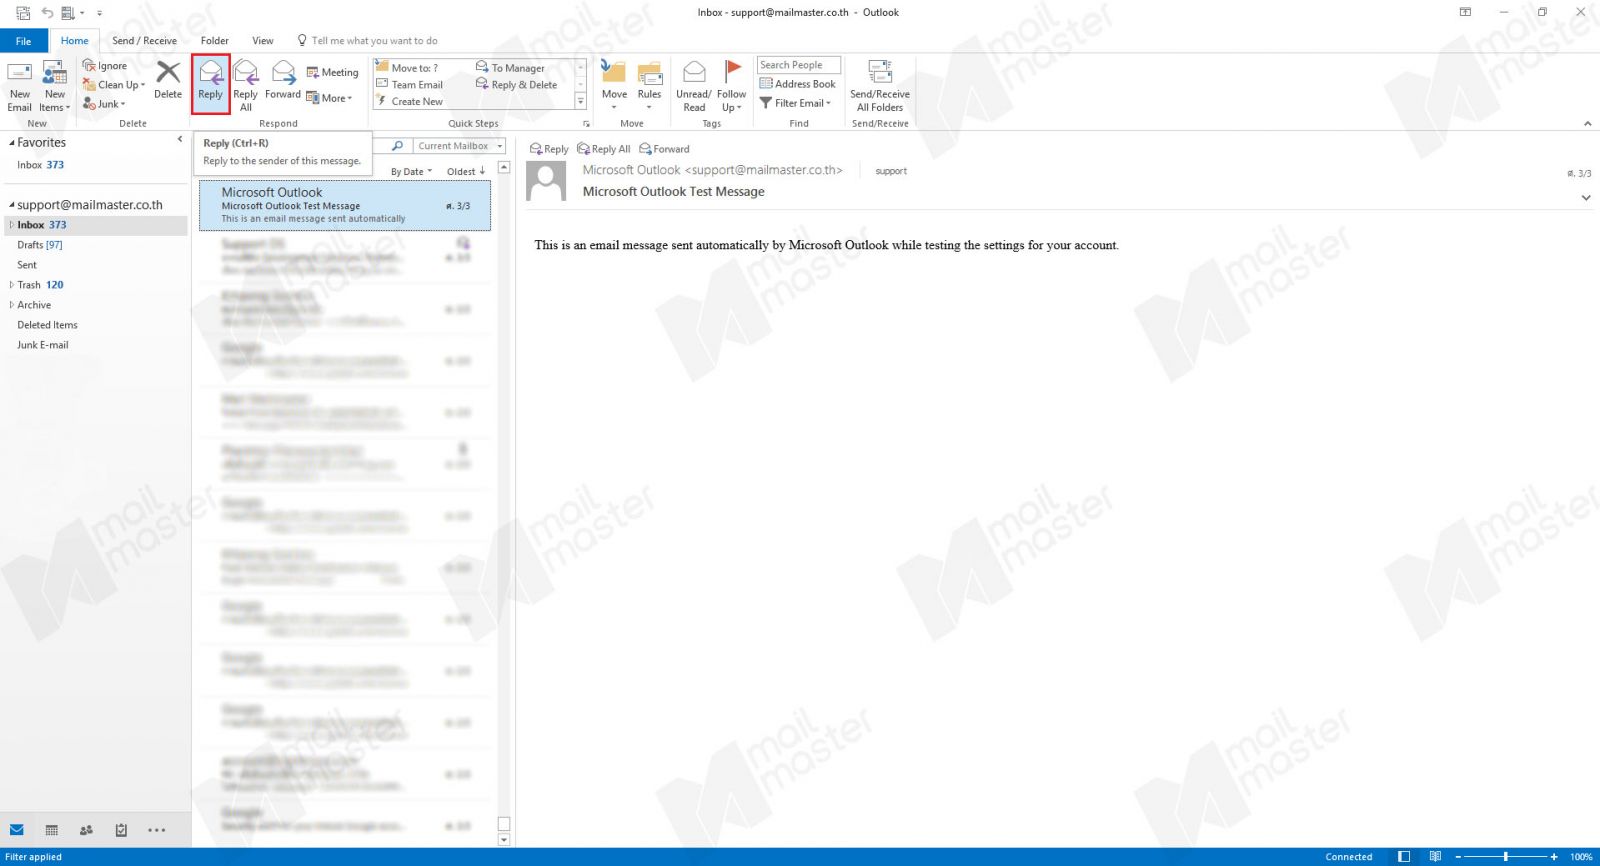The width and height of the screenshot is (1600, 866).
Task: Click Forward in the reading pane header
Action: (x=665, y=149)
